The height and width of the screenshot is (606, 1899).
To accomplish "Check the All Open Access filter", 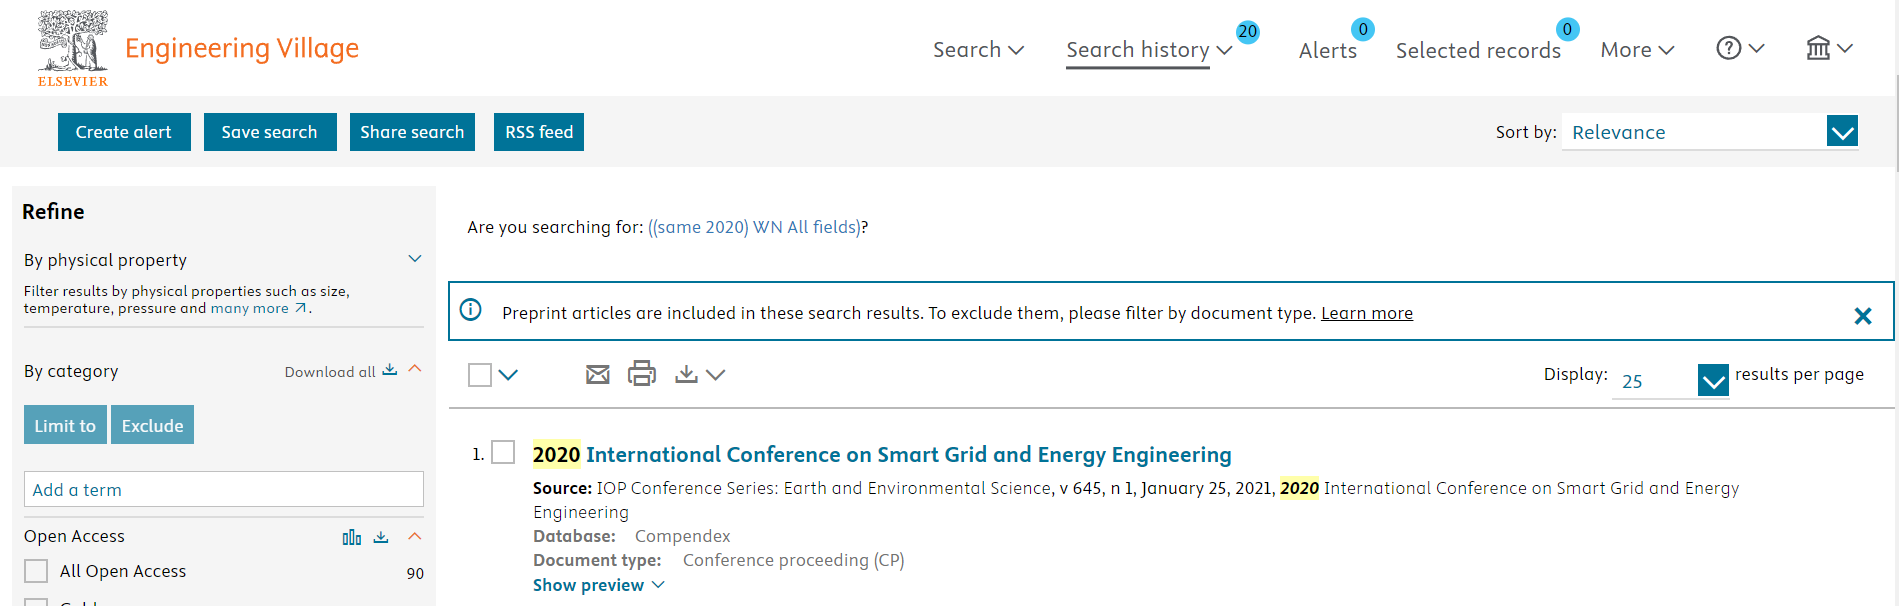I will pos(36,571).
